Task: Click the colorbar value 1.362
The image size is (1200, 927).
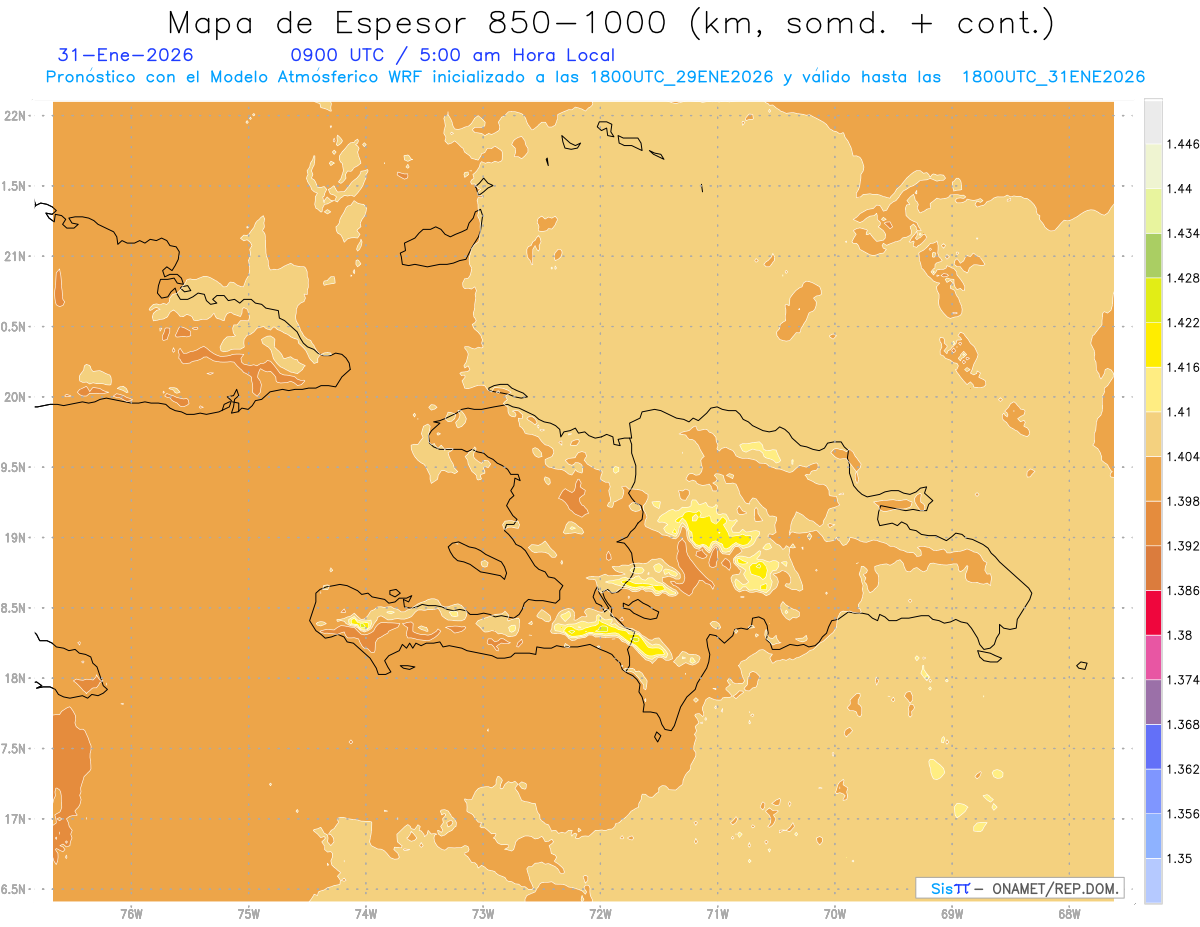Action: (1183, 769)
